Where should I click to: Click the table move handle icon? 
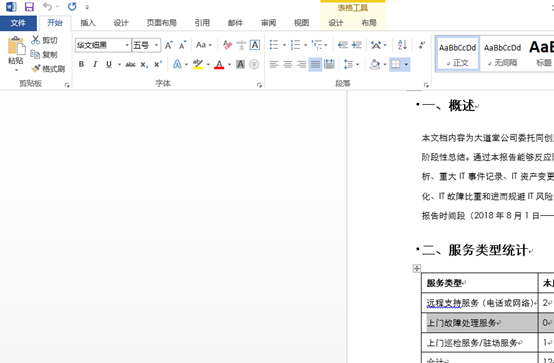(x=417, y=269)
